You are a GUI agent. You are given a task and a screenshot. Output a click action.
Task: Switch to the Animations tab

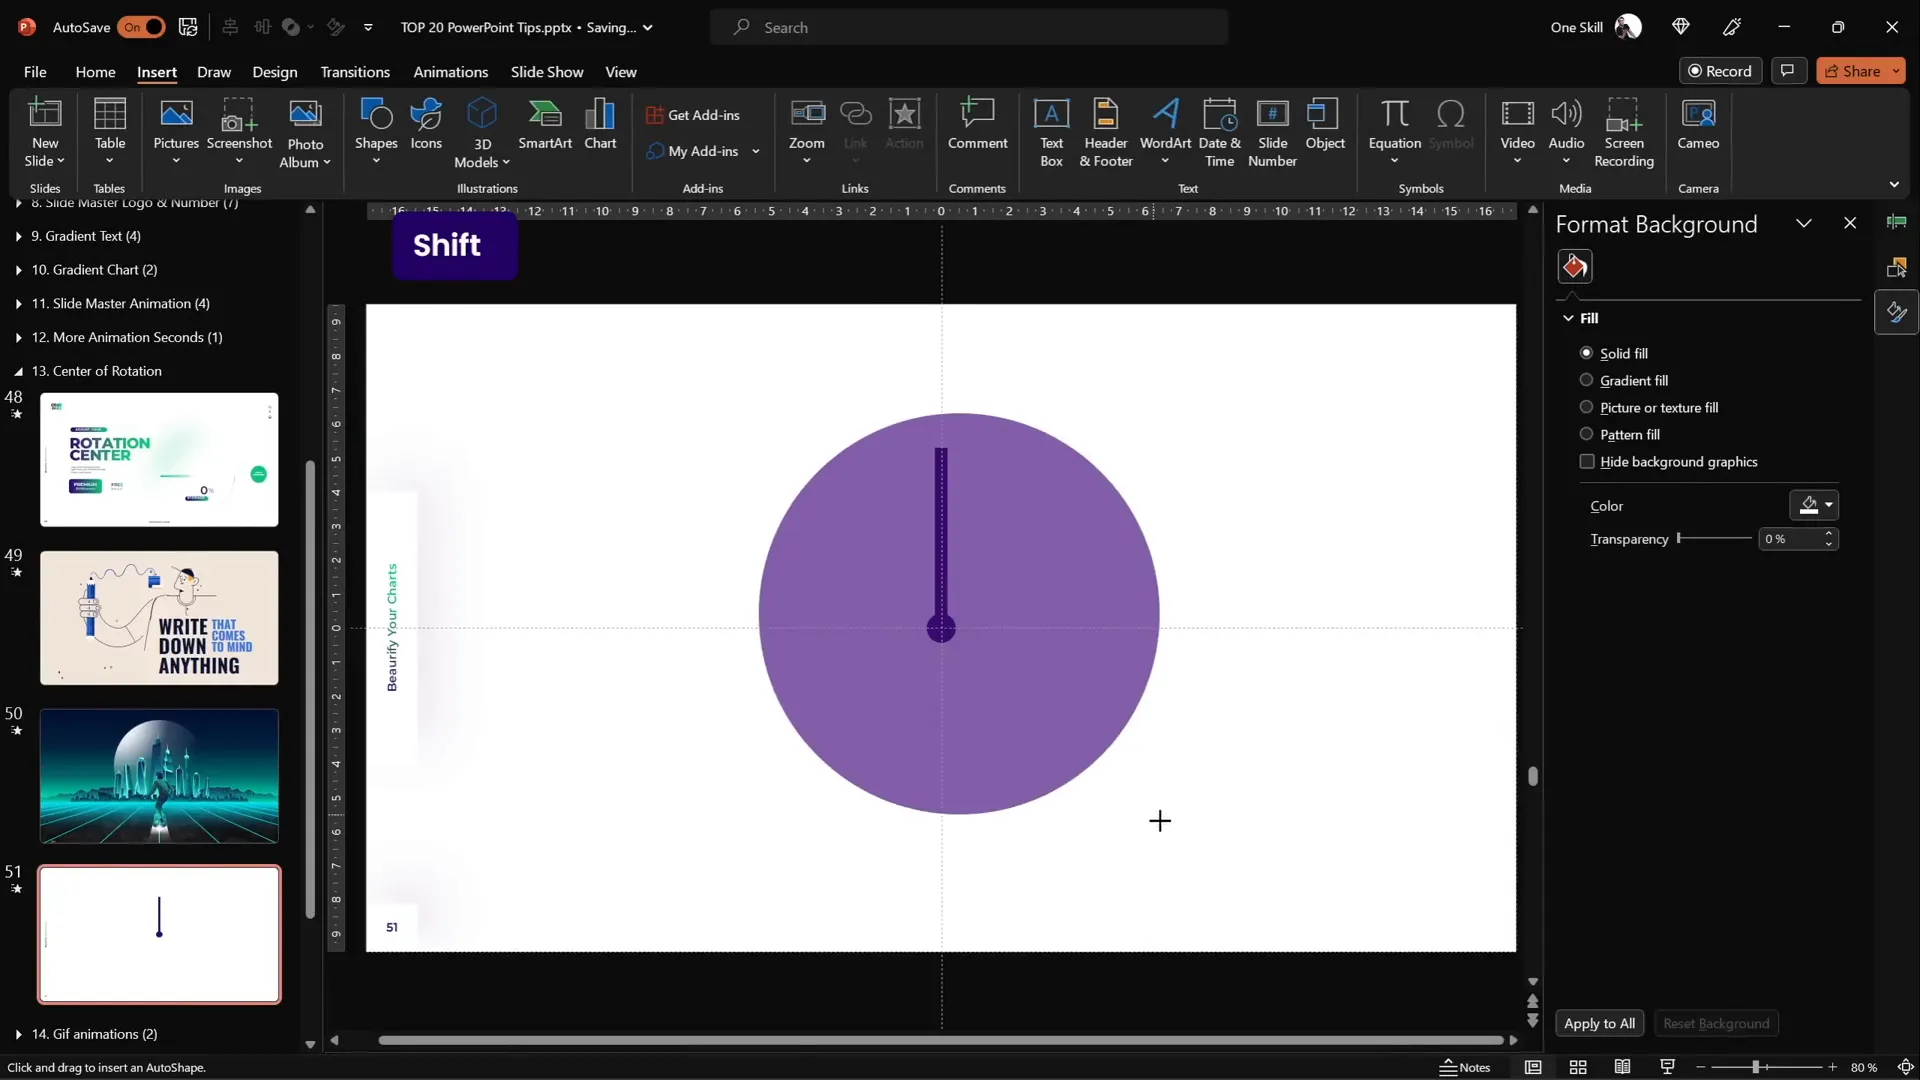point(451,72)
